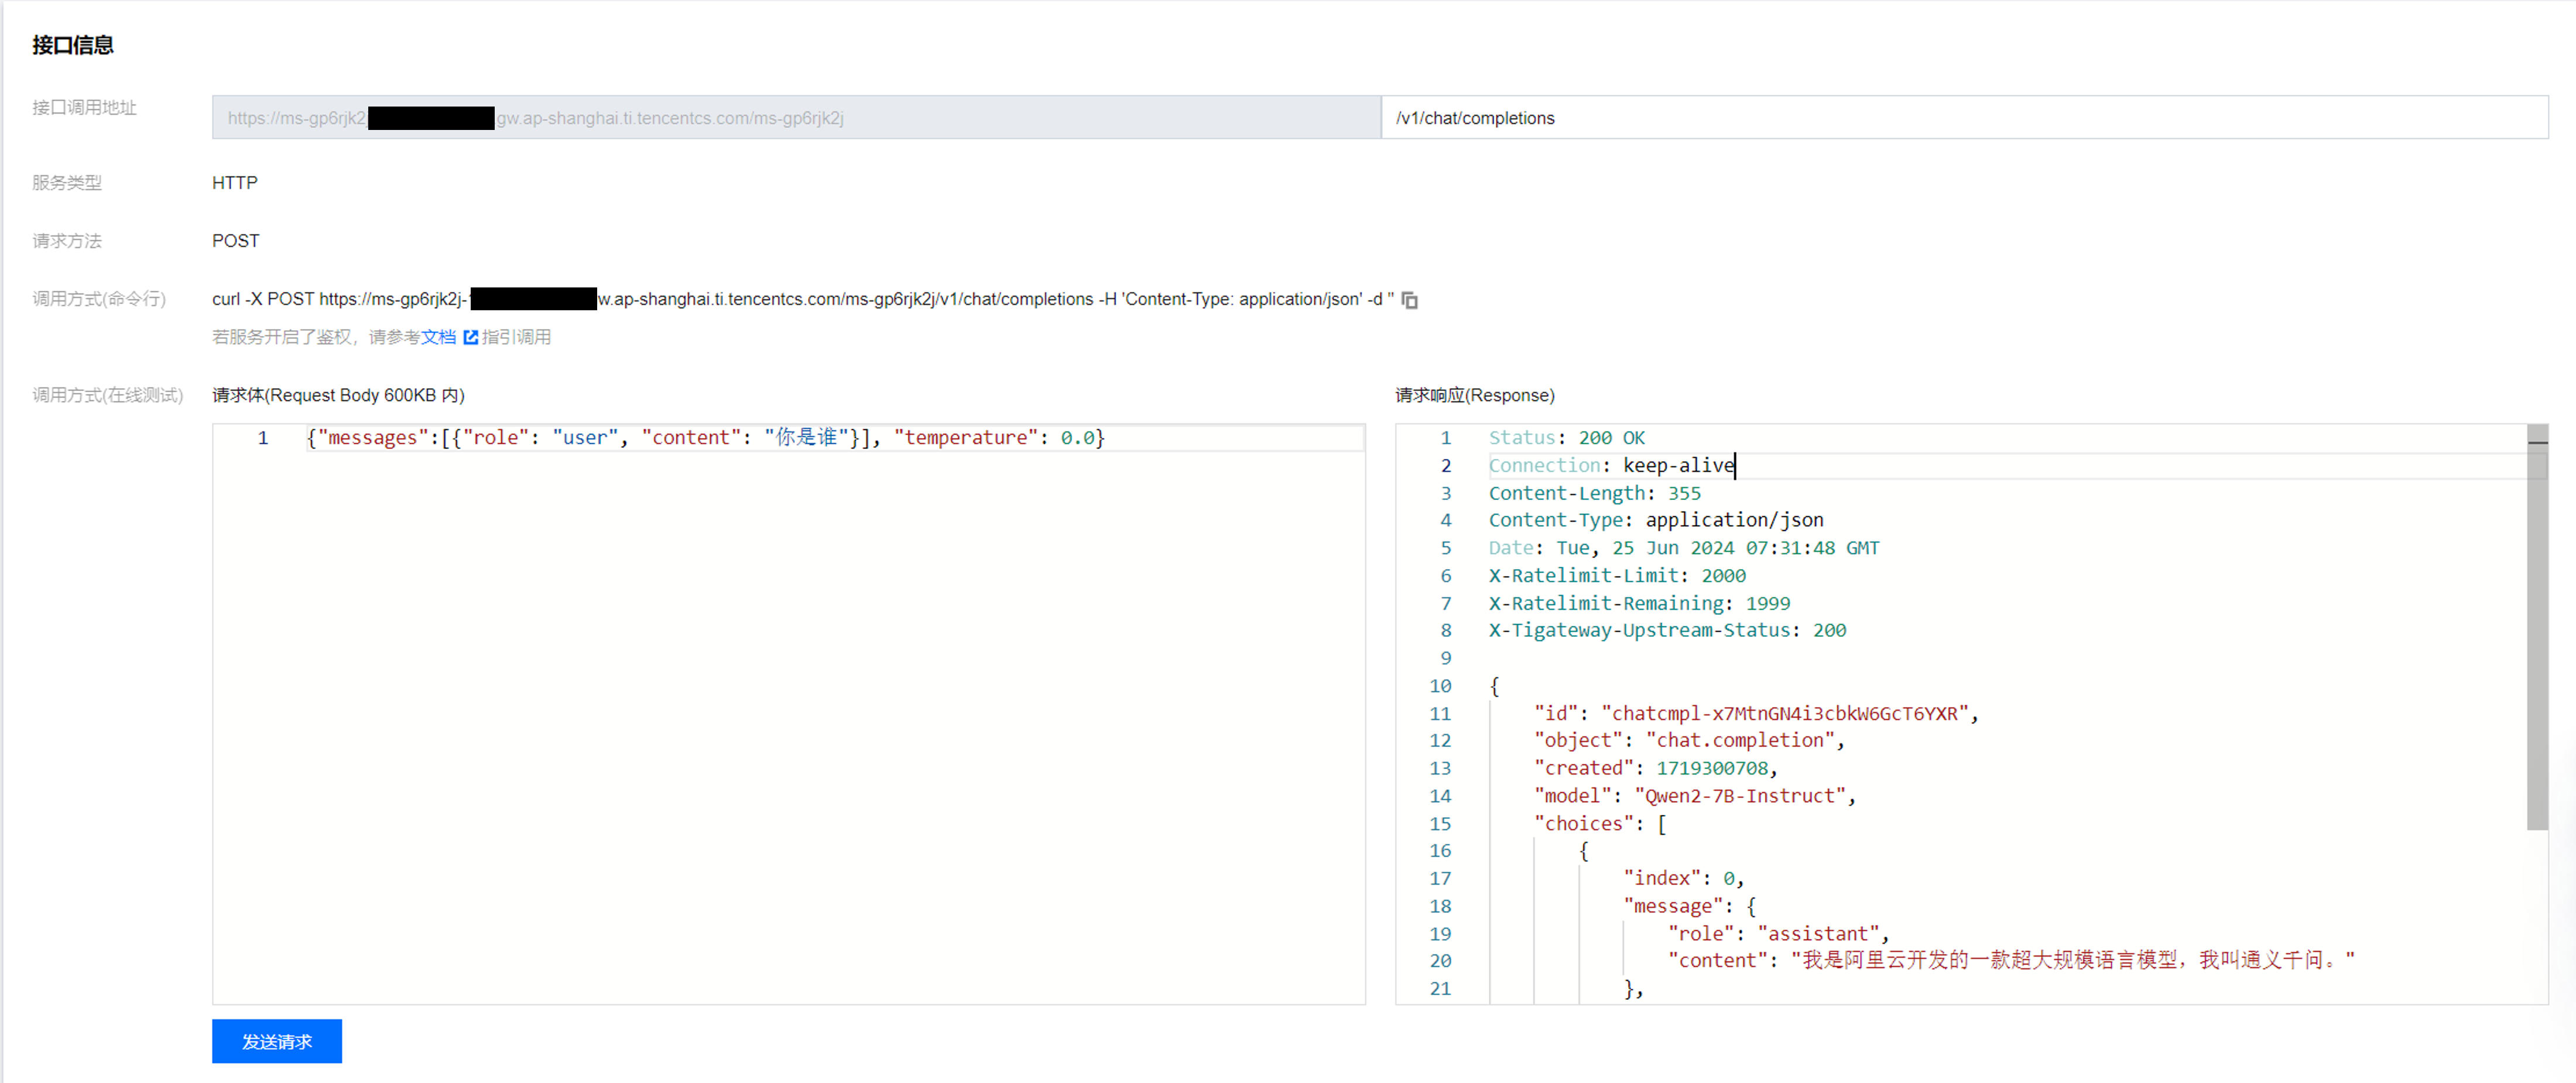Click the 发送请求 send request button
The width and height of the screenshot is (2576, 1083).
coord(277,1041)
